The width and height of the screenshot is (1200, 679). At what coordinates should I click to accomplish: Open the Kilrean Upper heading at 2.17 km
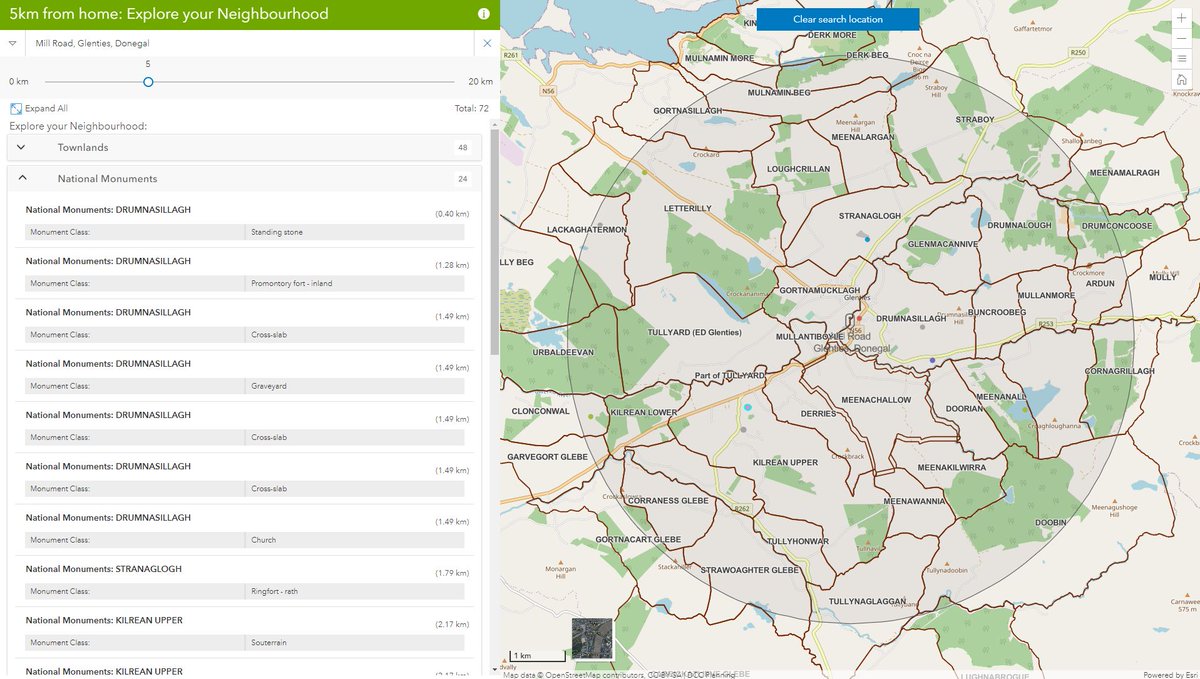[104, 620]
